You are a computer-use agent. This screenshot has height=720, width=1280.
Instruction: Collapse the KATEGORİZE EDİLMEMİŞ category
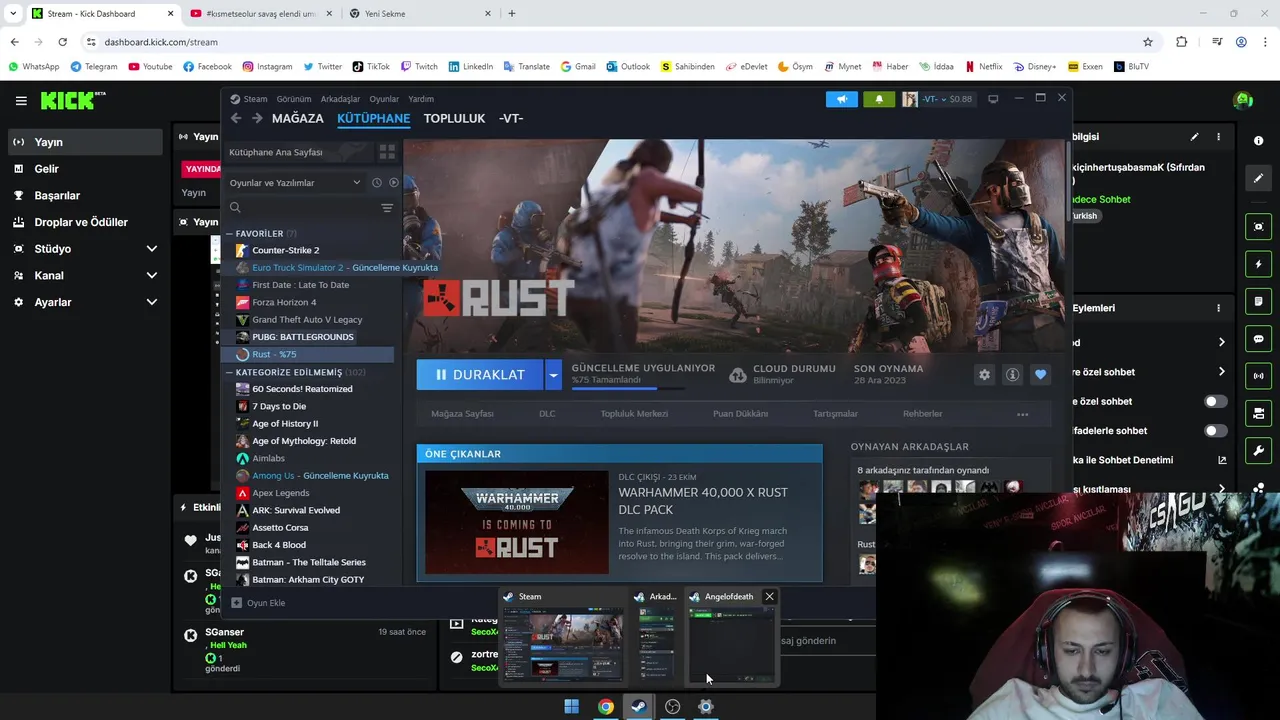tap(229, 372)
